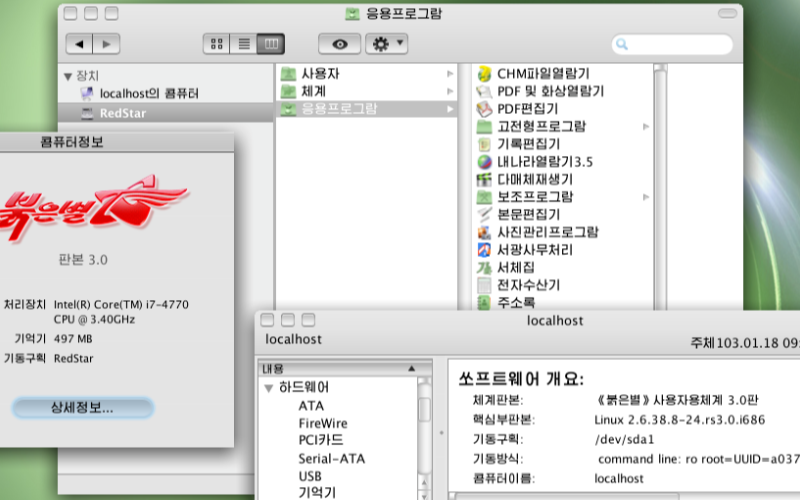The image size is (800, 500).
Task: Click /dev/sda1 boot volume value
Action: tap(624, 439)
